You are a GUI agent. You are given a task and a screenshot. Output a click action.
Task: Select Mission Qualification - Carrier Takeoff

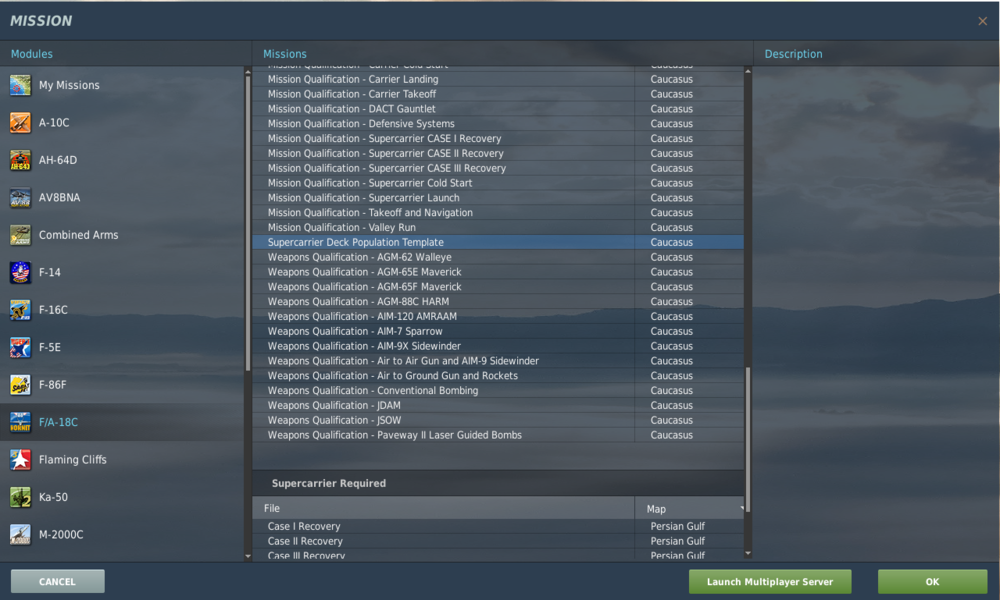[497, 94]
